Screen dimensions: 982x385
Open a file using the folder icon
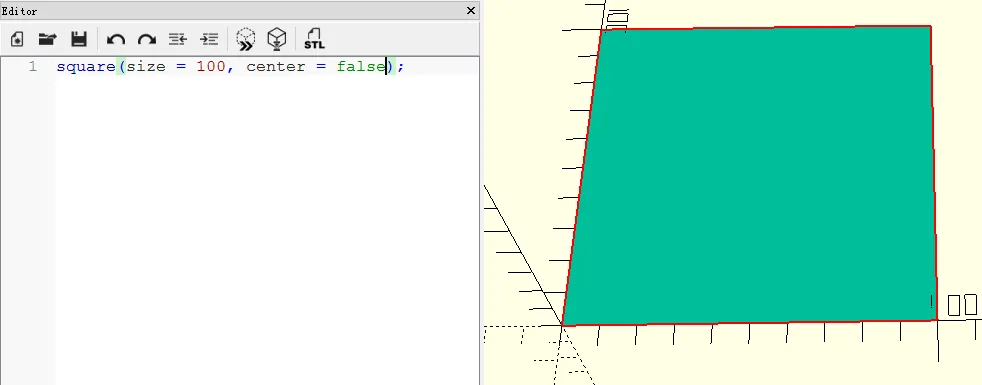[x=48, y=39]
